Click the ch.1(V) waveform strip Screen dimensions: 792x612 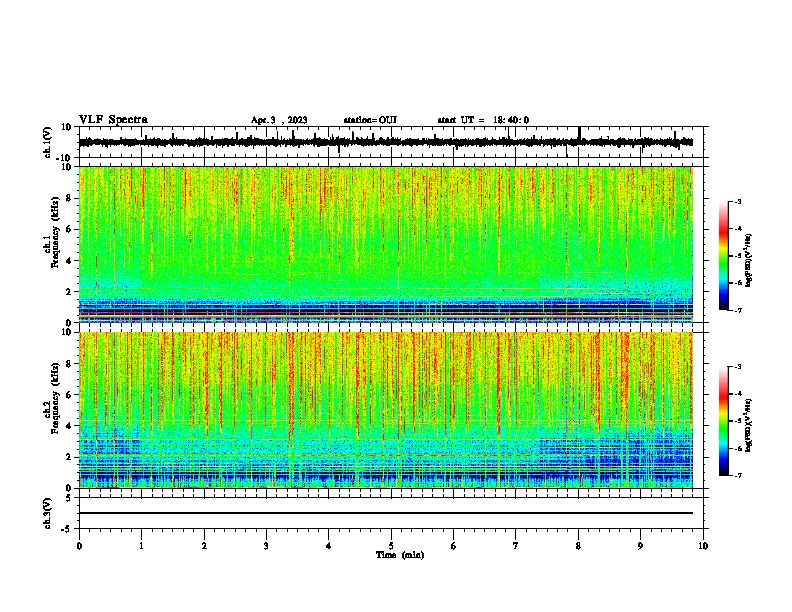click(386, 142)
